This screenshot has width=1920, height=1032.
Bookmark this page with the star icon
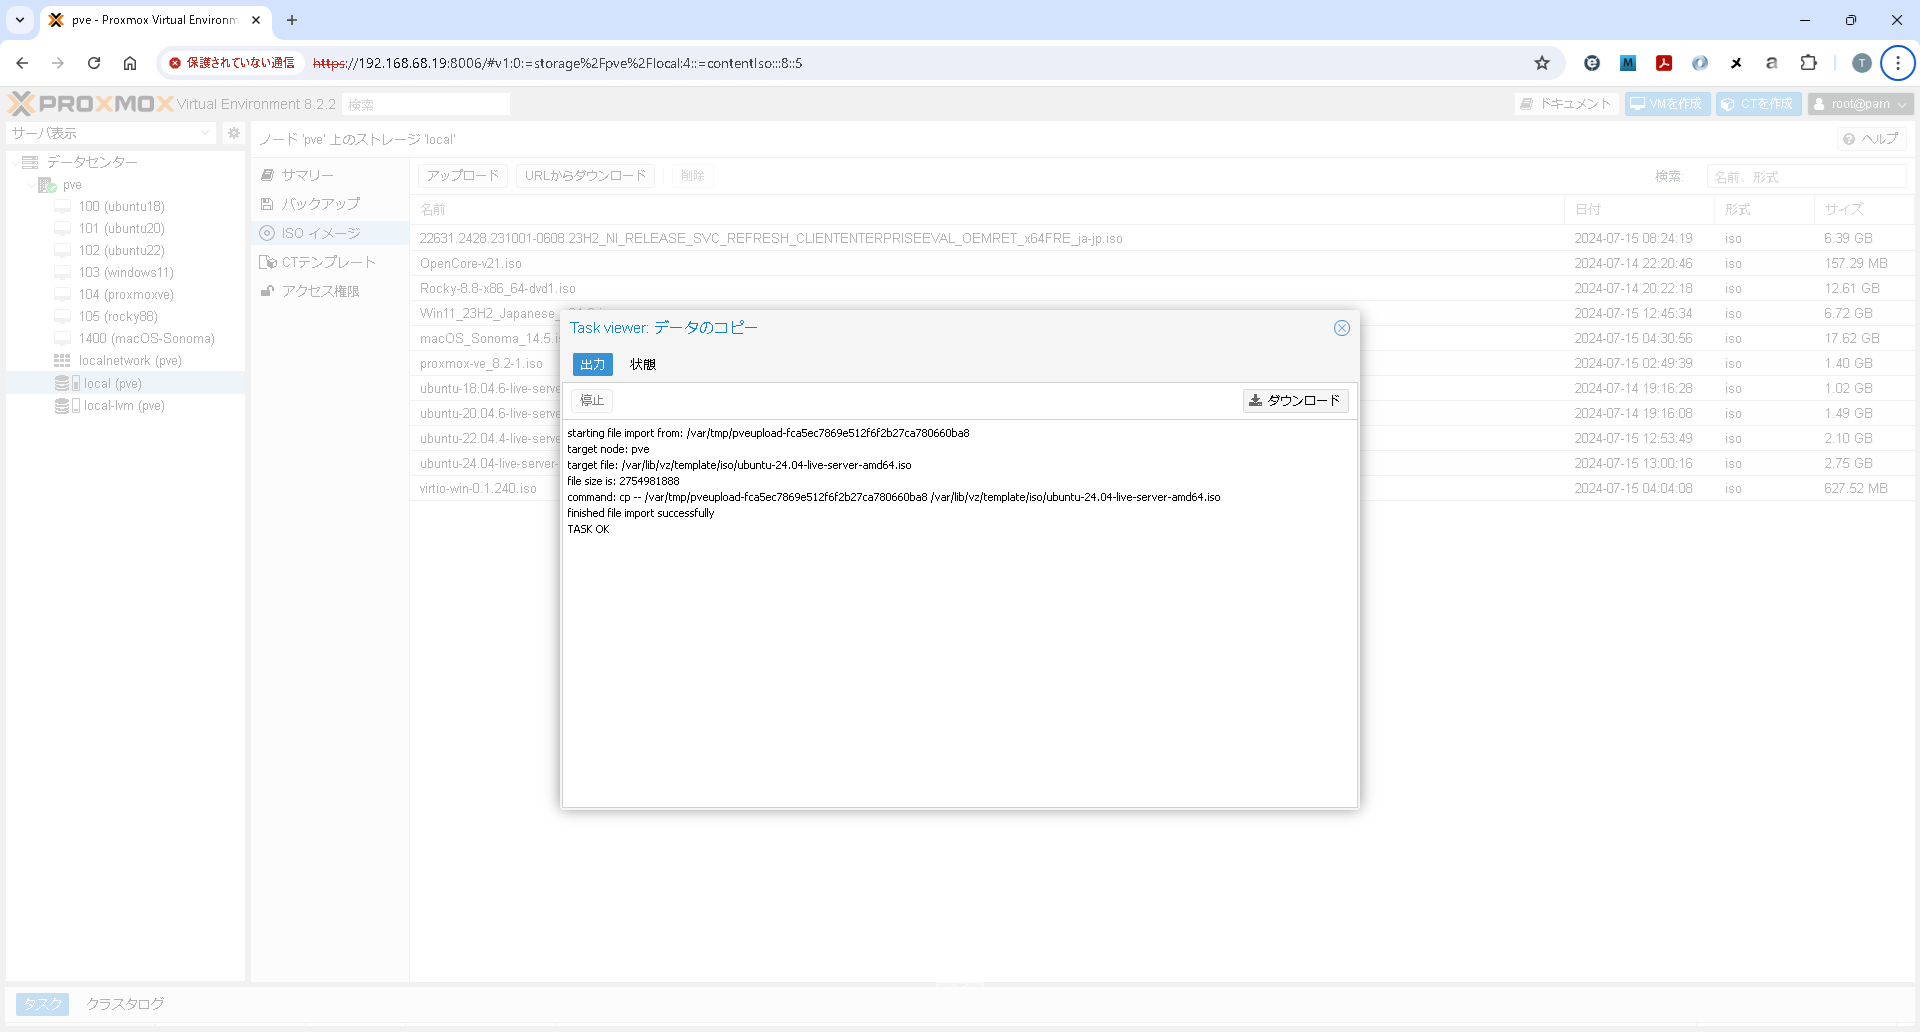1542,63
